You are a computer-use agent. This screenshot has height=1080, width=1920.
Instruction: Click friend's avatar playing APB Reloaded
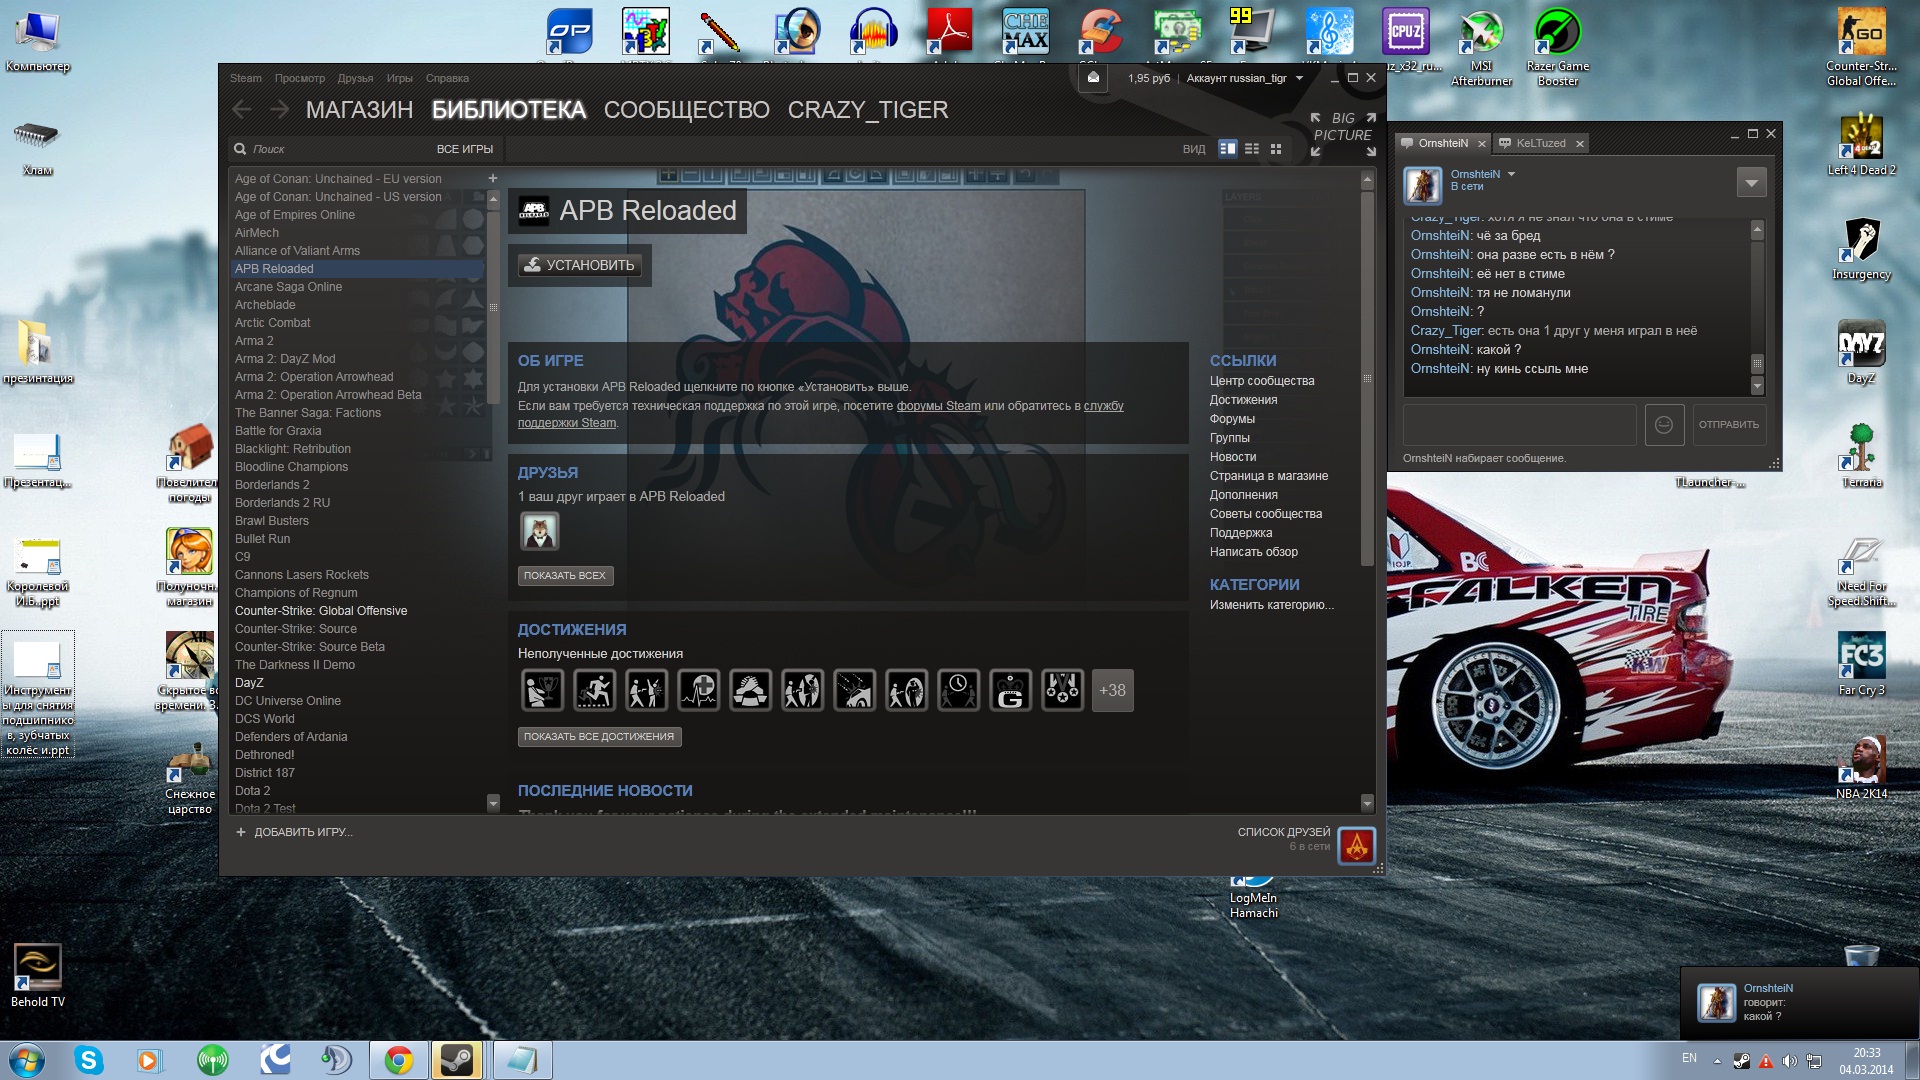click(539, 531)
